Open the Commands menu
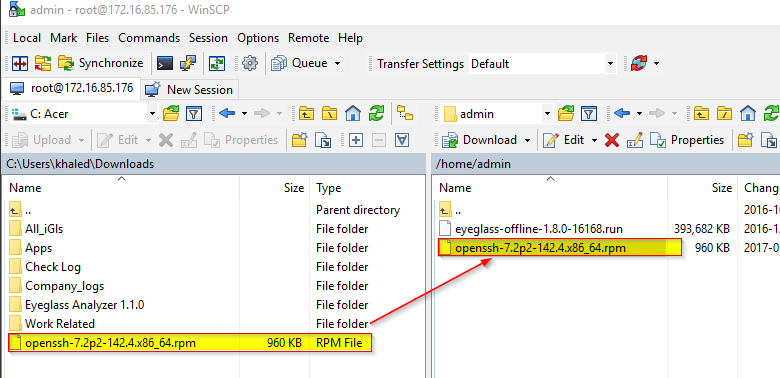 (149, 38)
